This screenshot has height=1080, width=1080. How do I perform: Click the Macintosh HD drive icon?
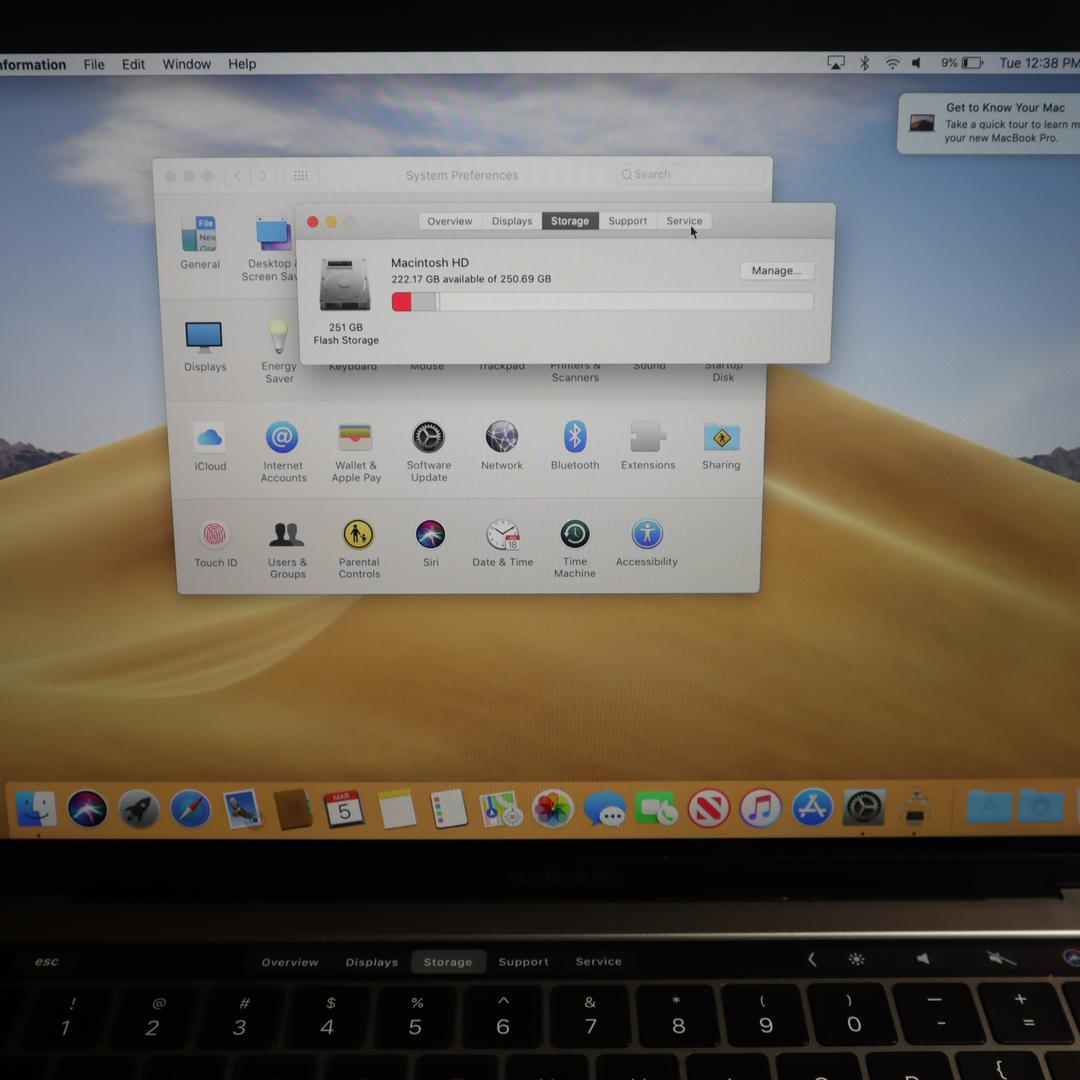345,284
